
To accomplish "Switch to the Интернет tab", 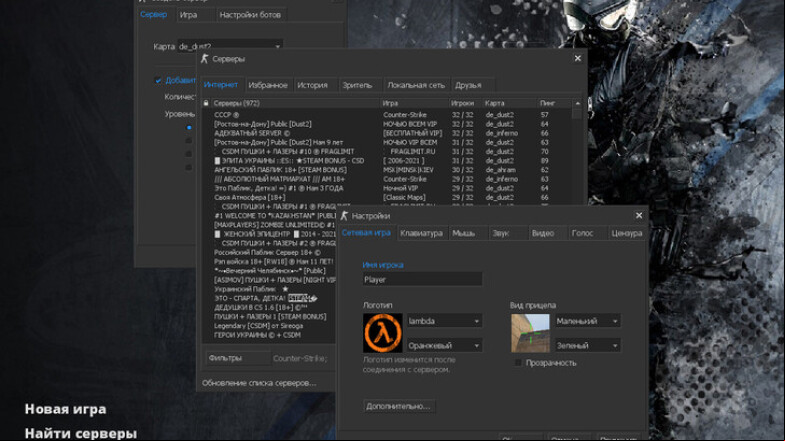I will click(221, 85).
